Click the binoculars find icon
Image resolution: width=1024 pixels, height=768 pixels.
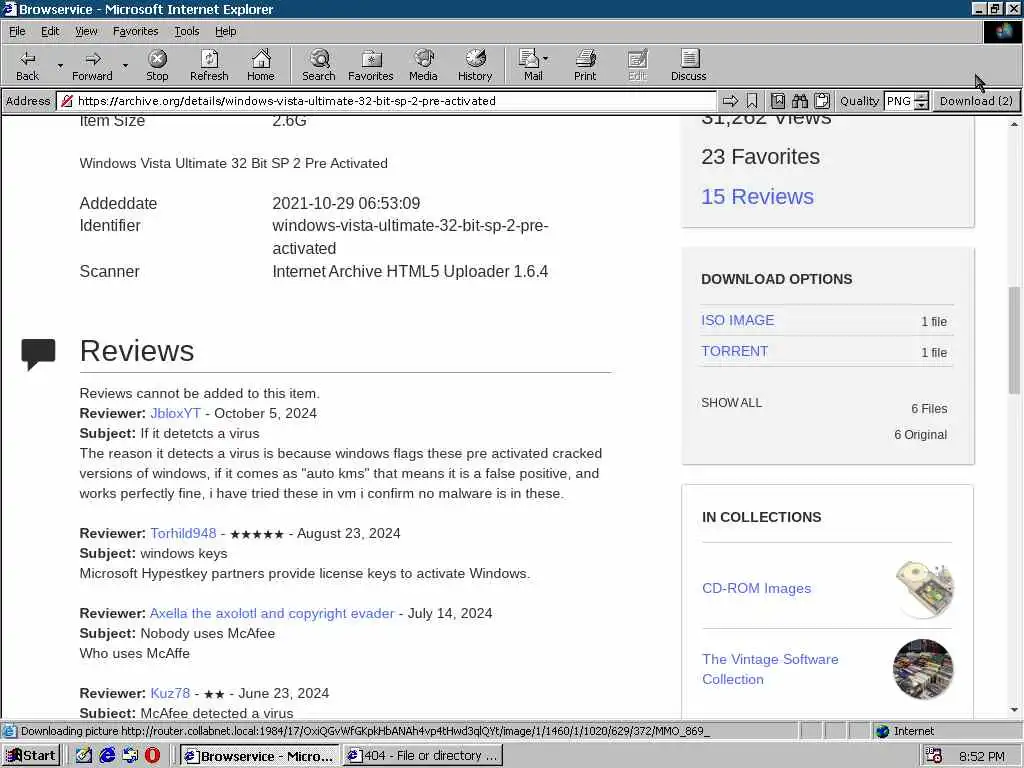[x=800, y=101]
